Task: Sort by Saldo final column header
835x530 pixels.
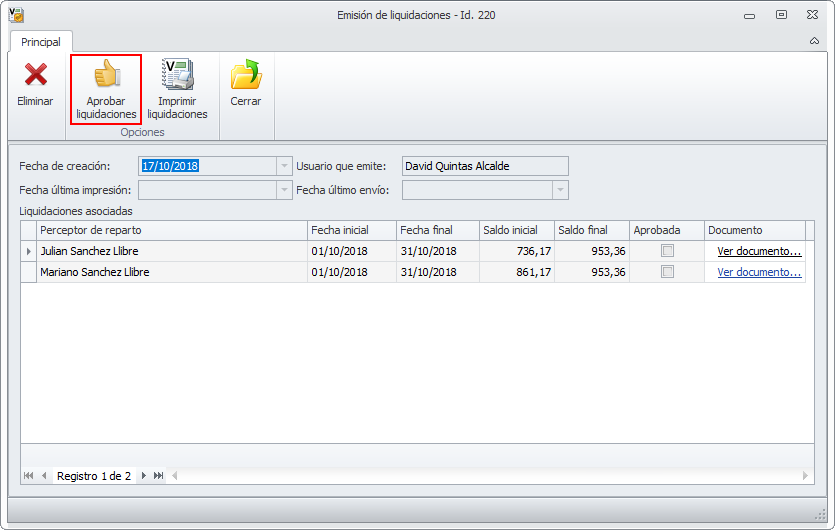Action: pos(592,230)
